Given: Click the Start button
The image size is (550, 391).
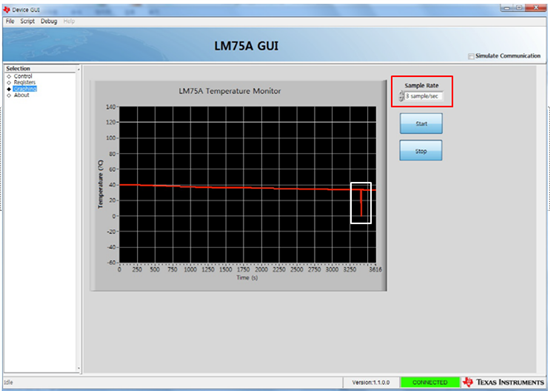Looking at the screenshot, I should [421, 123].
